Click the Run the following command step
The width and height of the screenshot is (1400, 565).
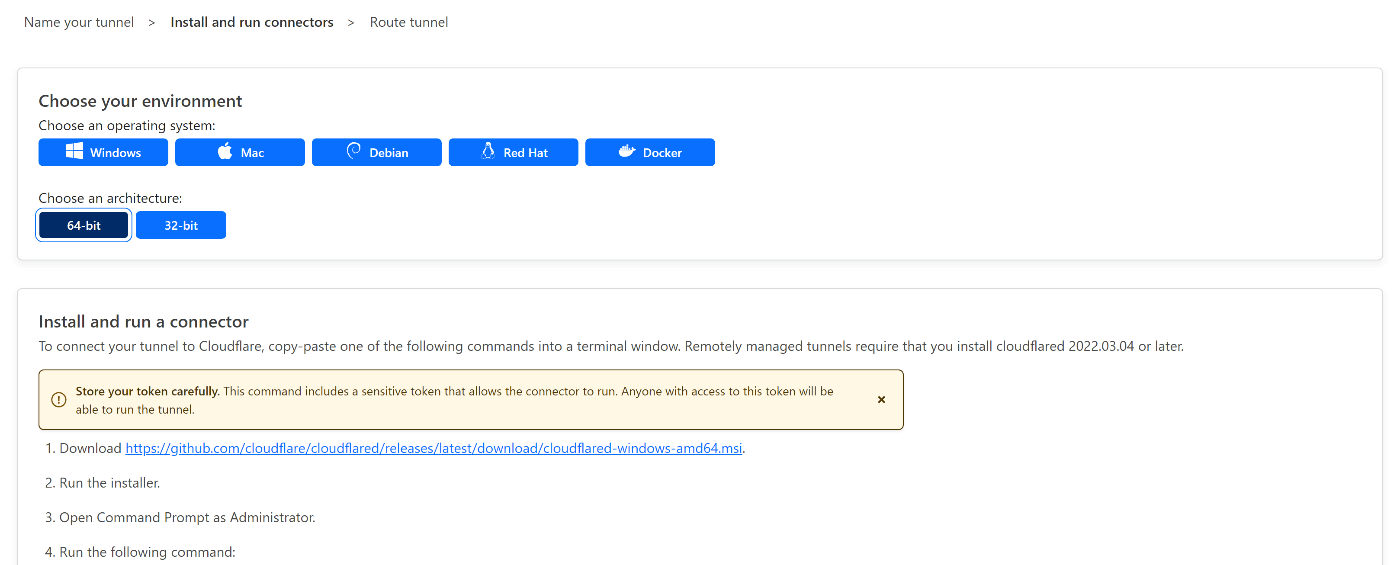pyautogui.click(x=141, y=552)
